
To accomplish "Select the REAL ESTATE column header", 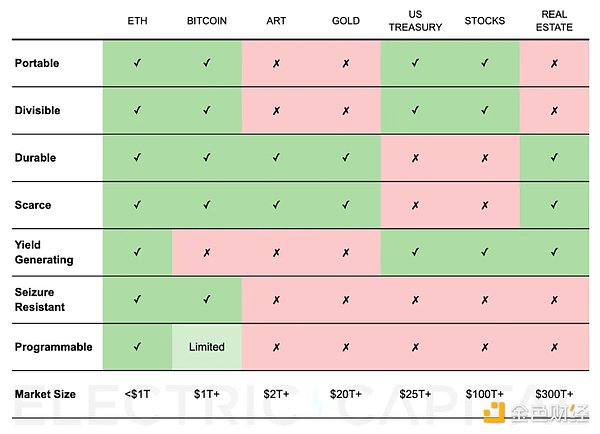I will coord(554,21).
